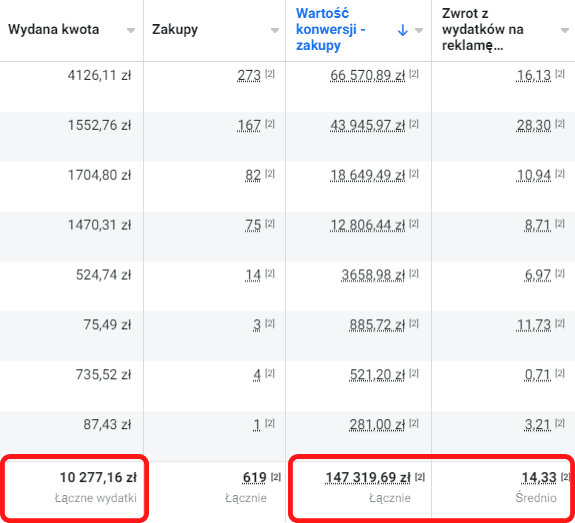Click footnote [2] beside 167 purchases
575x523 pixels.
(x=270, y=124)
